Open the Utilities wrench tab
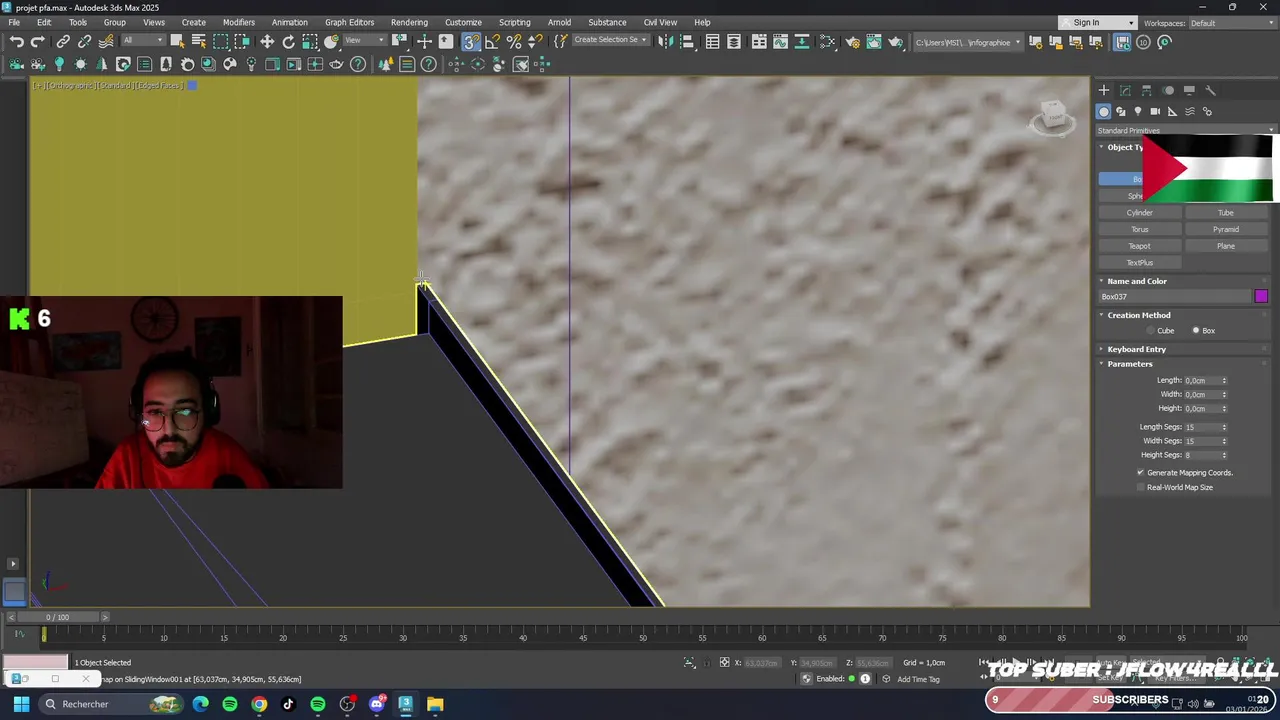Screen dimensions: 1280x720 pos(1210,90)
